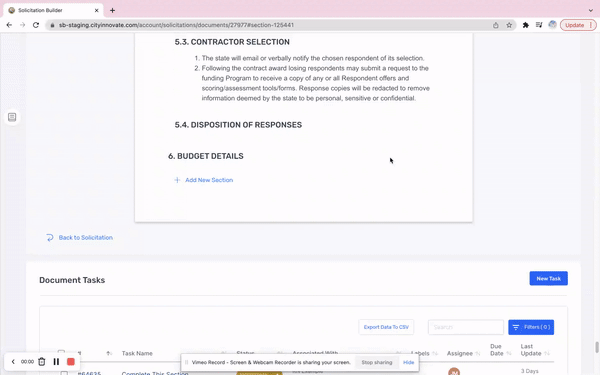Click the Task Name column header
The image size is (600, 375).
click(x=137, y=353)
